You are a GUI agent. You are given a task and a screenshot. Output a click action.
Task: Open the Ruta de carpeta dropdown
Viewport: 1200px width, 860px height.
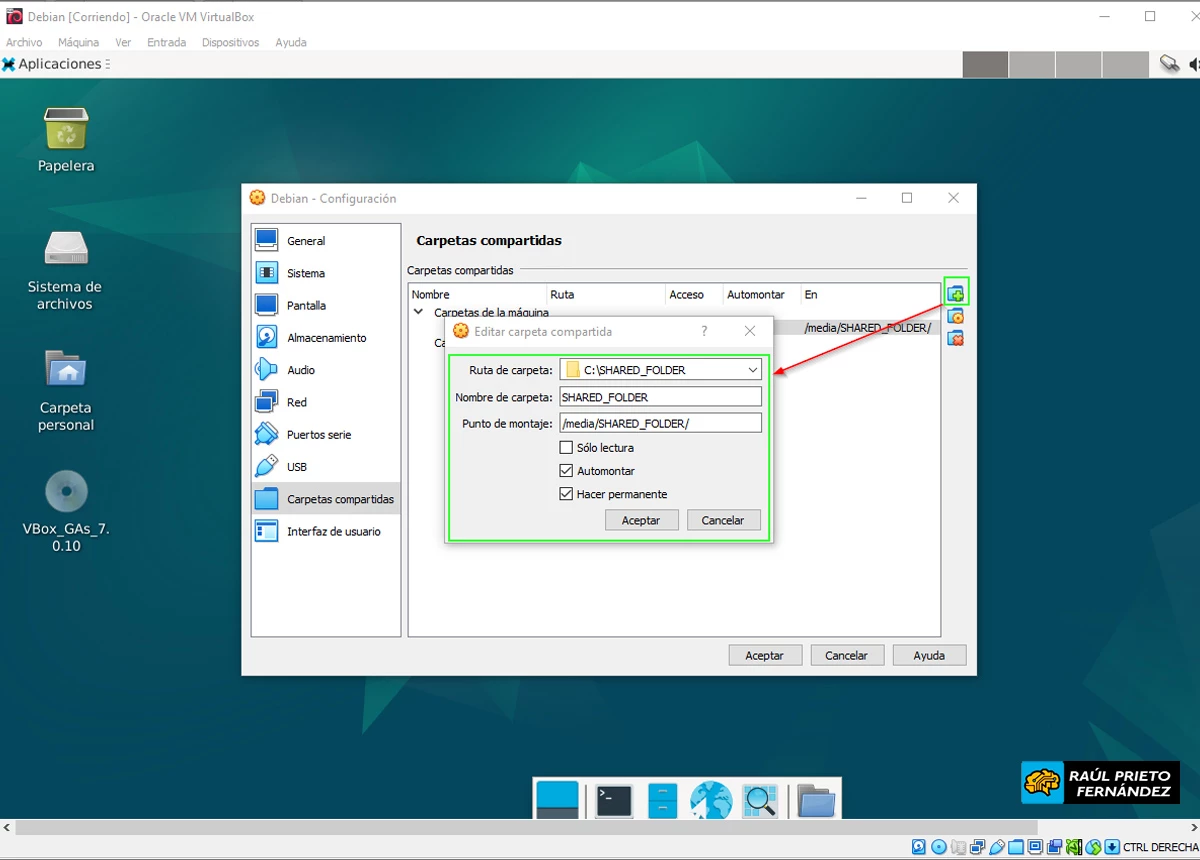point(752,369)
